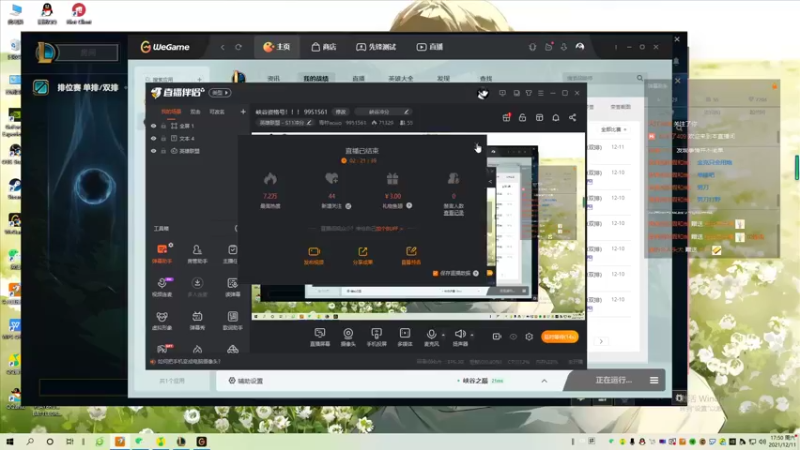The height and width of the screenshot is (450, 800).
Task: Open the 视频连麦 tool
Action: tap(162, 287)
